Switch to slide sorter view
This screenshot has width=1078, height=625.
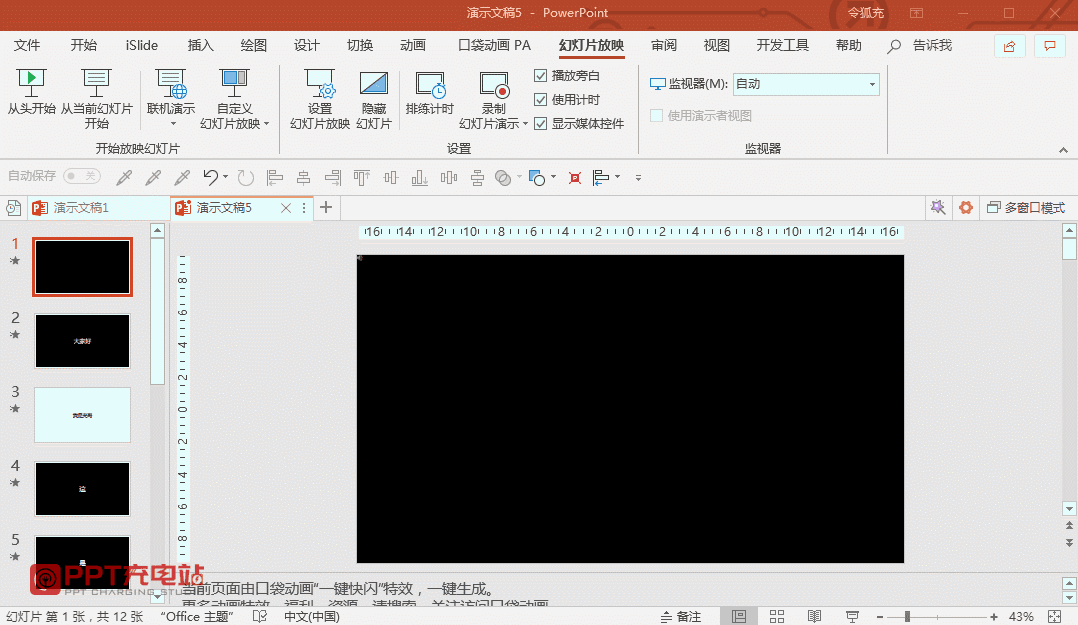click(x=777, y=617)
